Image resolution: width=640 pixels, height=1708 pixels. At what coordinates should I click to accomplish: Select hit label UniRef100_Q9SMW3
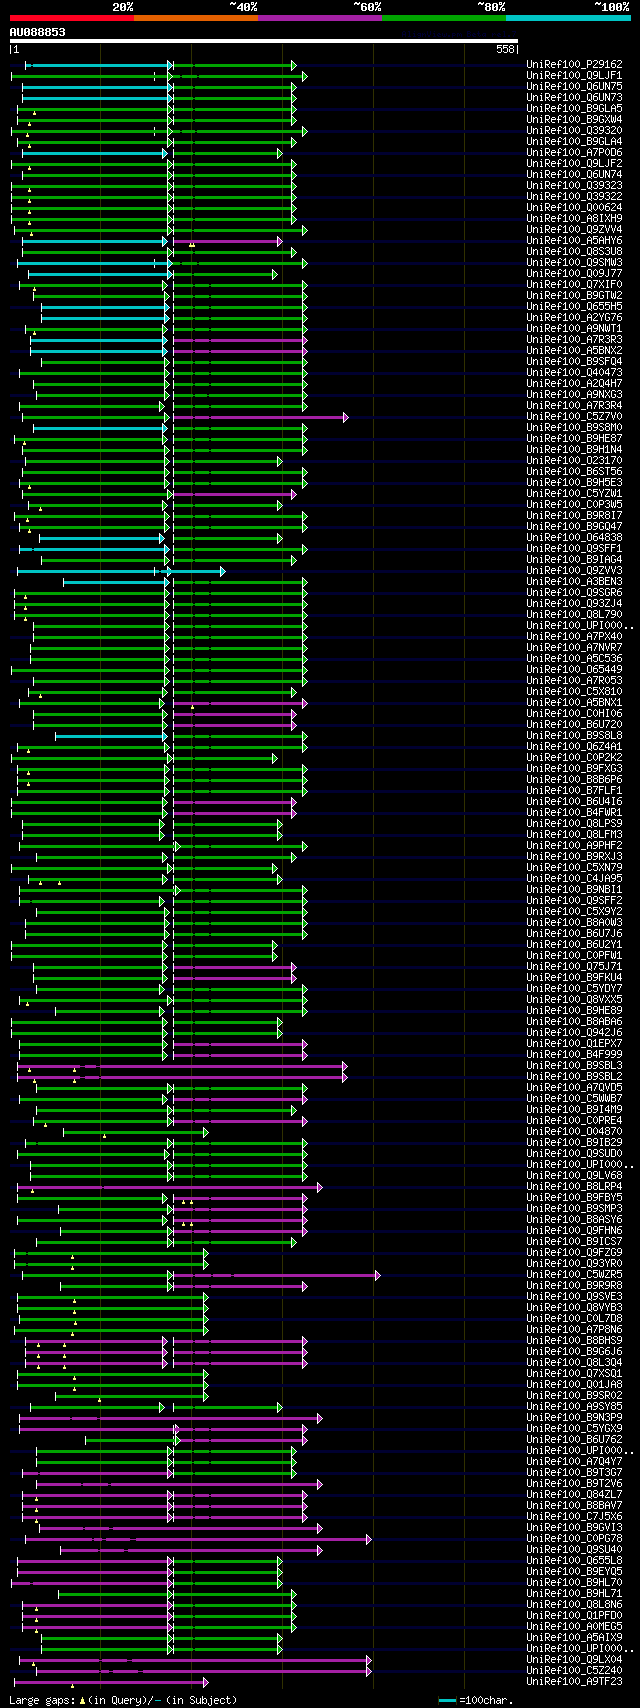pyautogui.click(x=574, y=263)
